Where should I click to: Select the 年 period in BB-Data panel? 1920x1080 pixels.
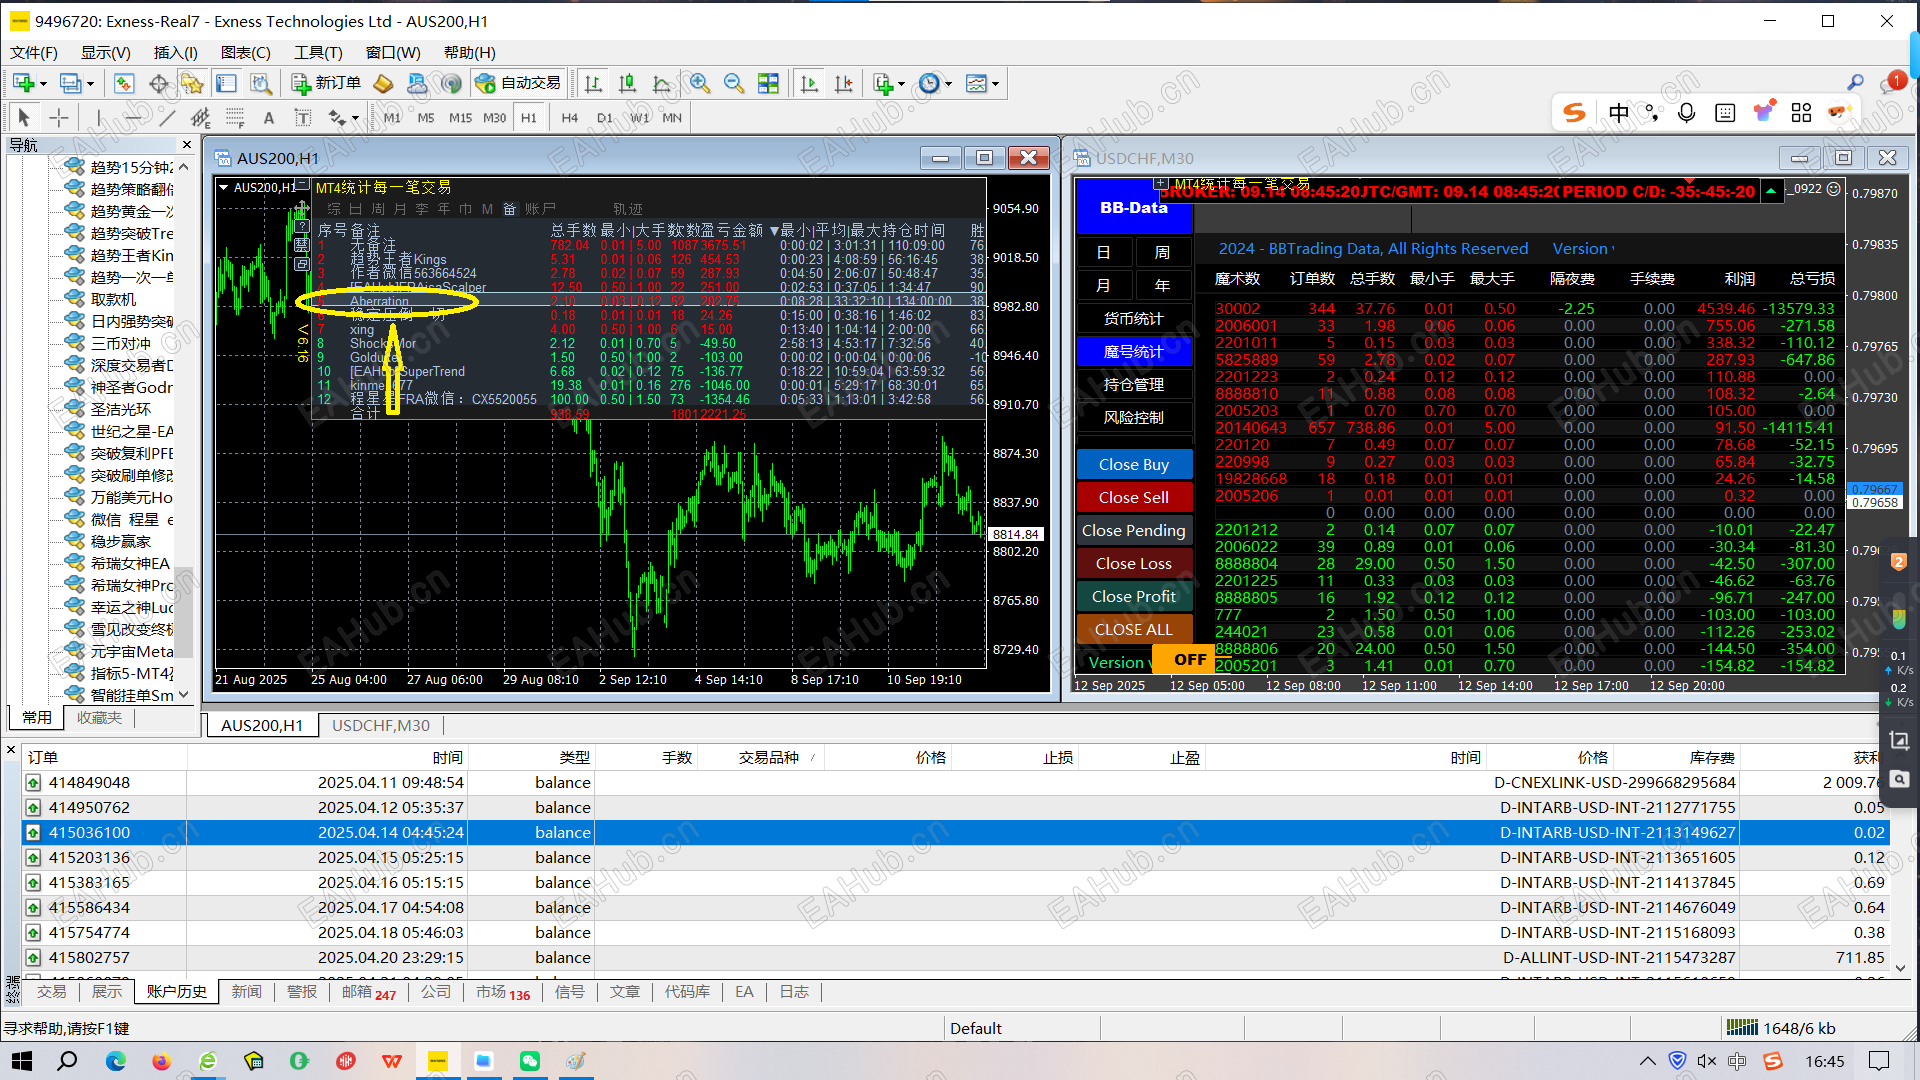(1162, 286)
